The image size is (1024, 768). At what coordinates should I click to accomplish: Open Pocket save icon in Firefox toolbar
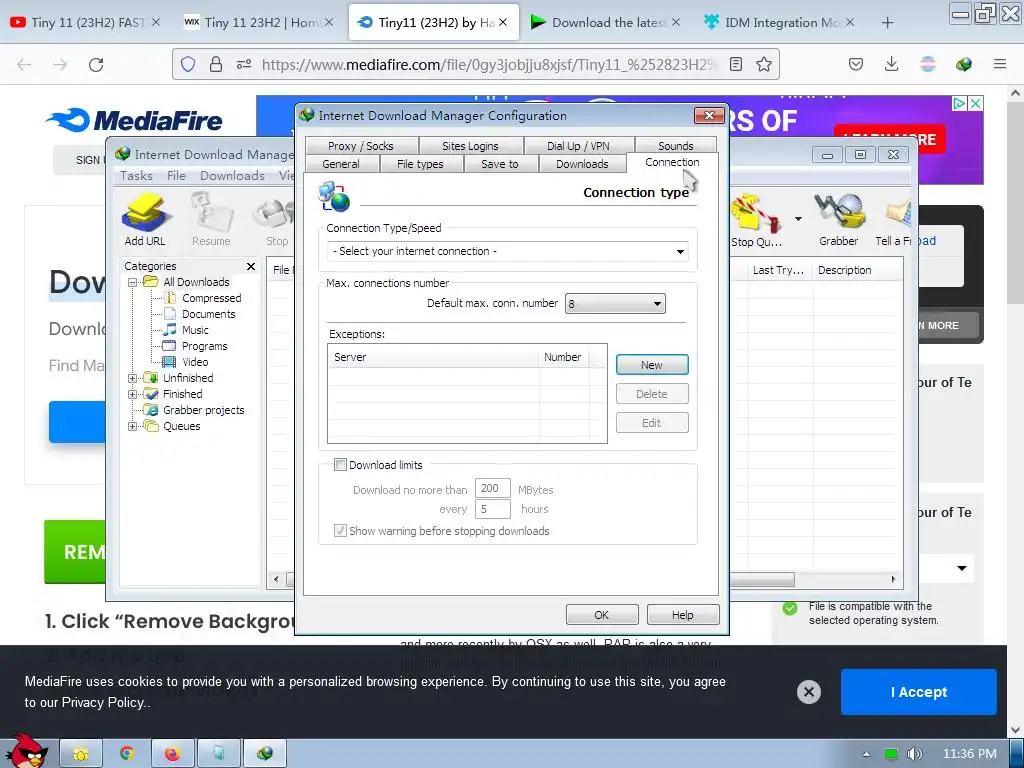(x=856, y=64)
